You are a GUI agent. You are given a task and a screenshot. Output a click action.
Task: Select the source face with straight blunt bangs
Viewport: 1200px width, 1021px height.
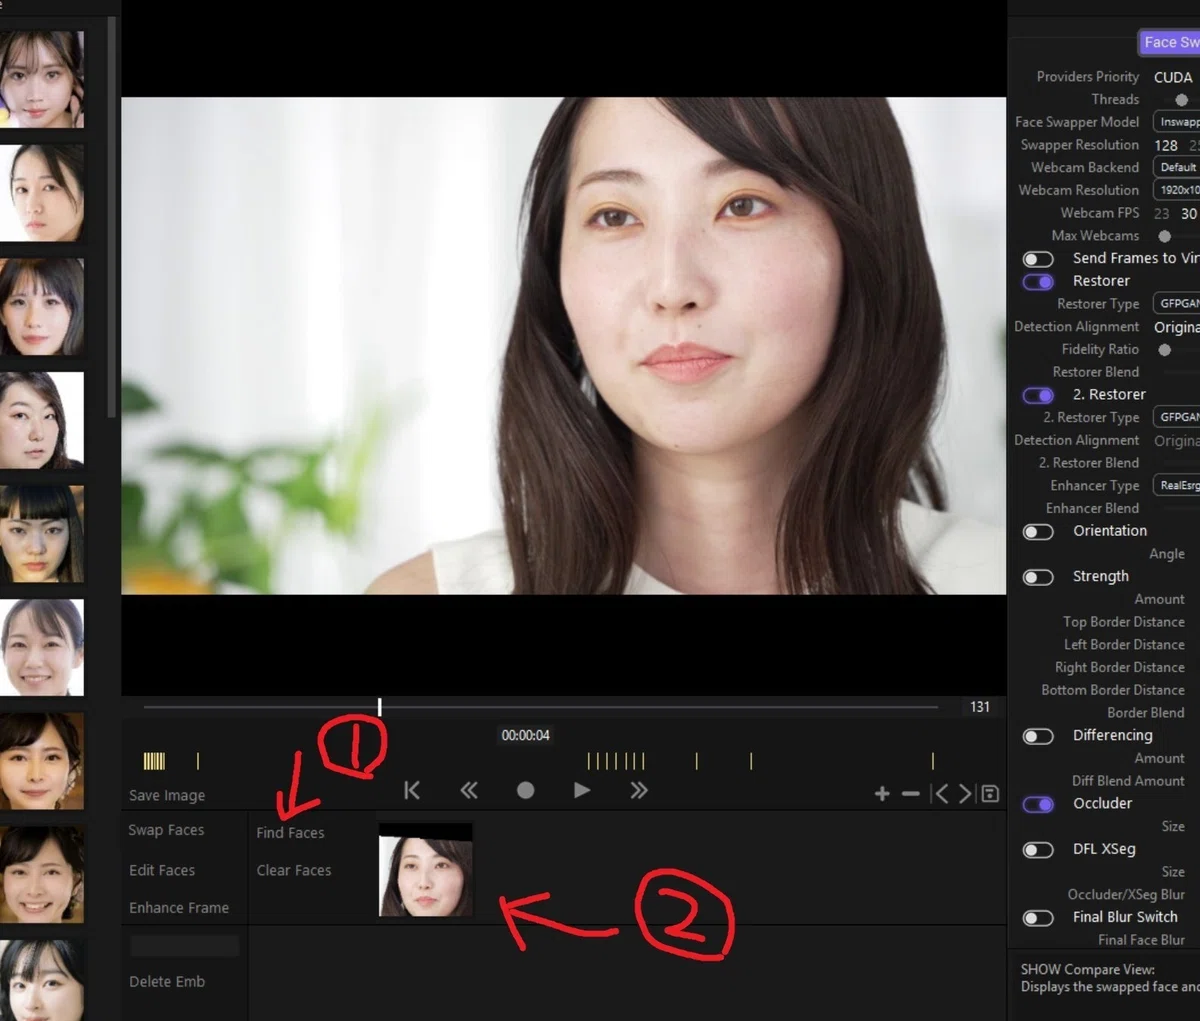click(x=41, y=534)
